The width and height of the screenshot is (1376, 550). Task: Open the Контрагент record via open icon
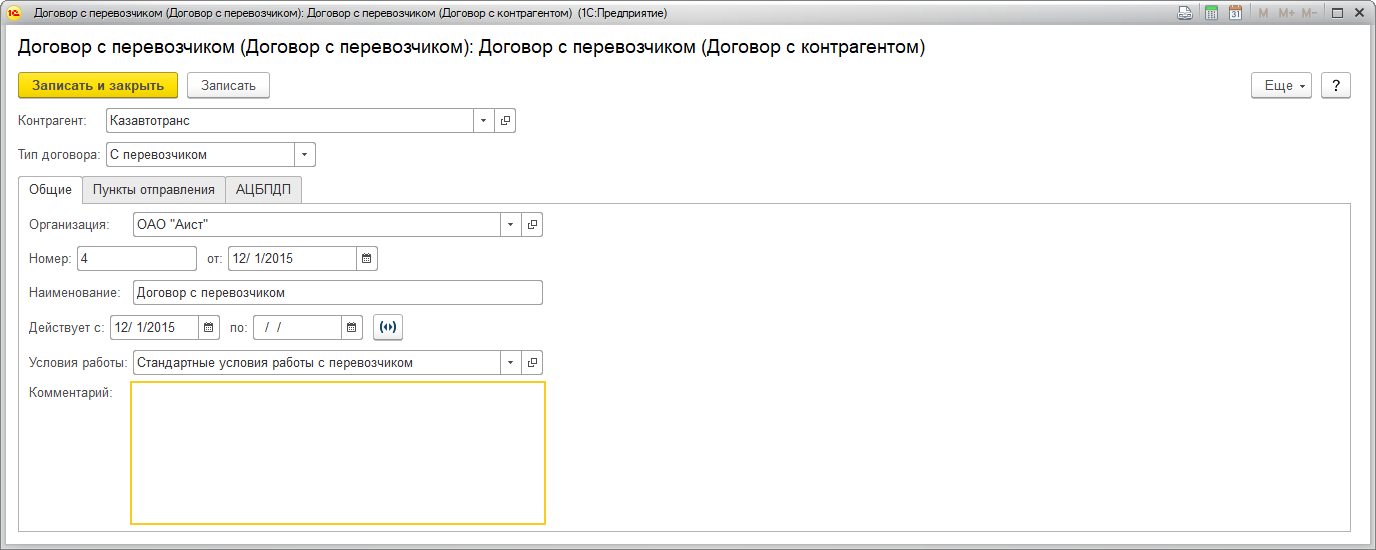[x=505, y=121]
